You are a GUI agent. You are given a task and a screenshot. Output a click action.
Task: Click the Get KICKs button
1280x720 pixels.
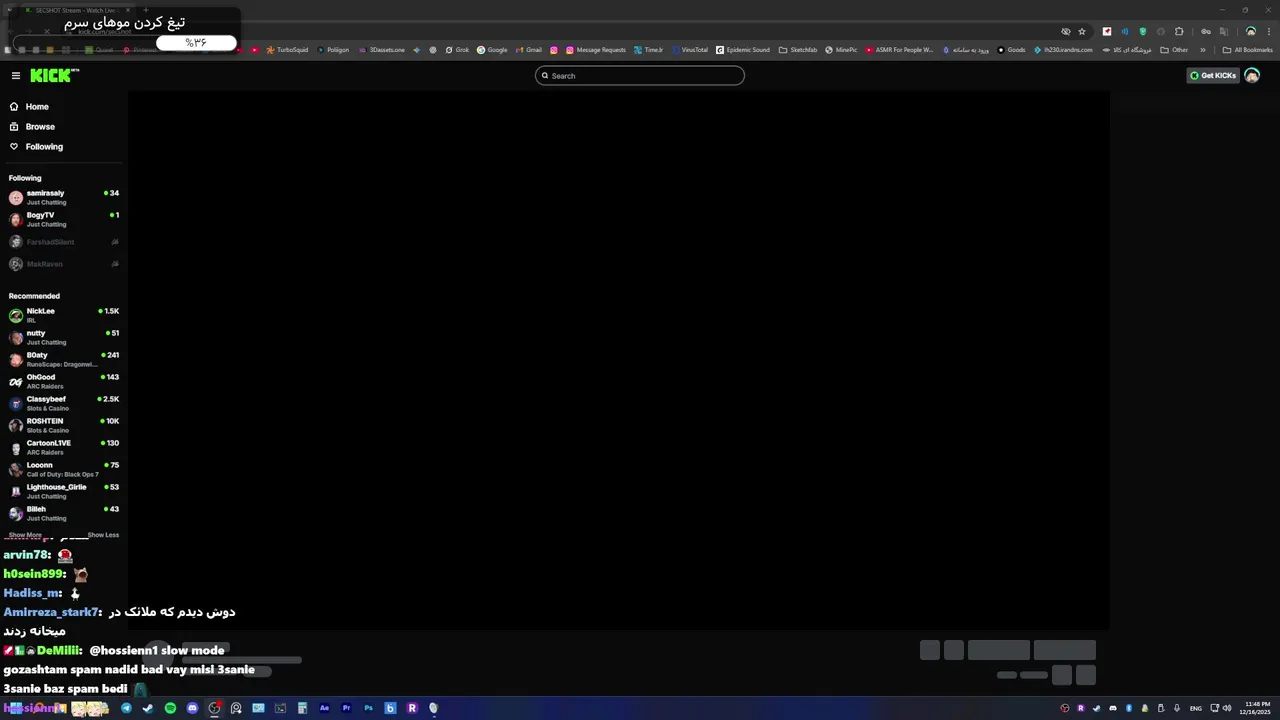[1213, 75]
